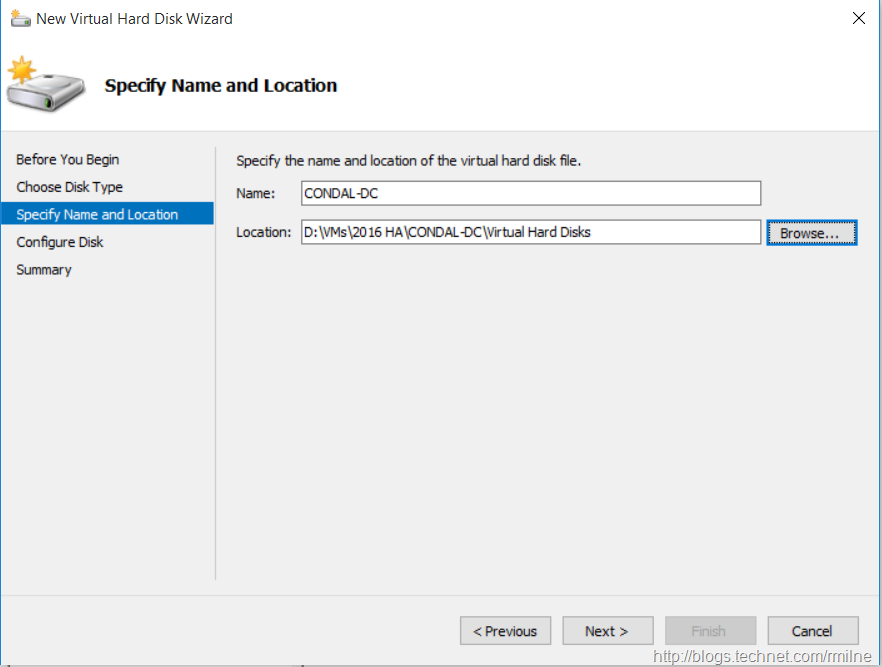Proceed with the Next button
Image resolution: width=882 pixels, height=667 pixels.
point(607,631)
